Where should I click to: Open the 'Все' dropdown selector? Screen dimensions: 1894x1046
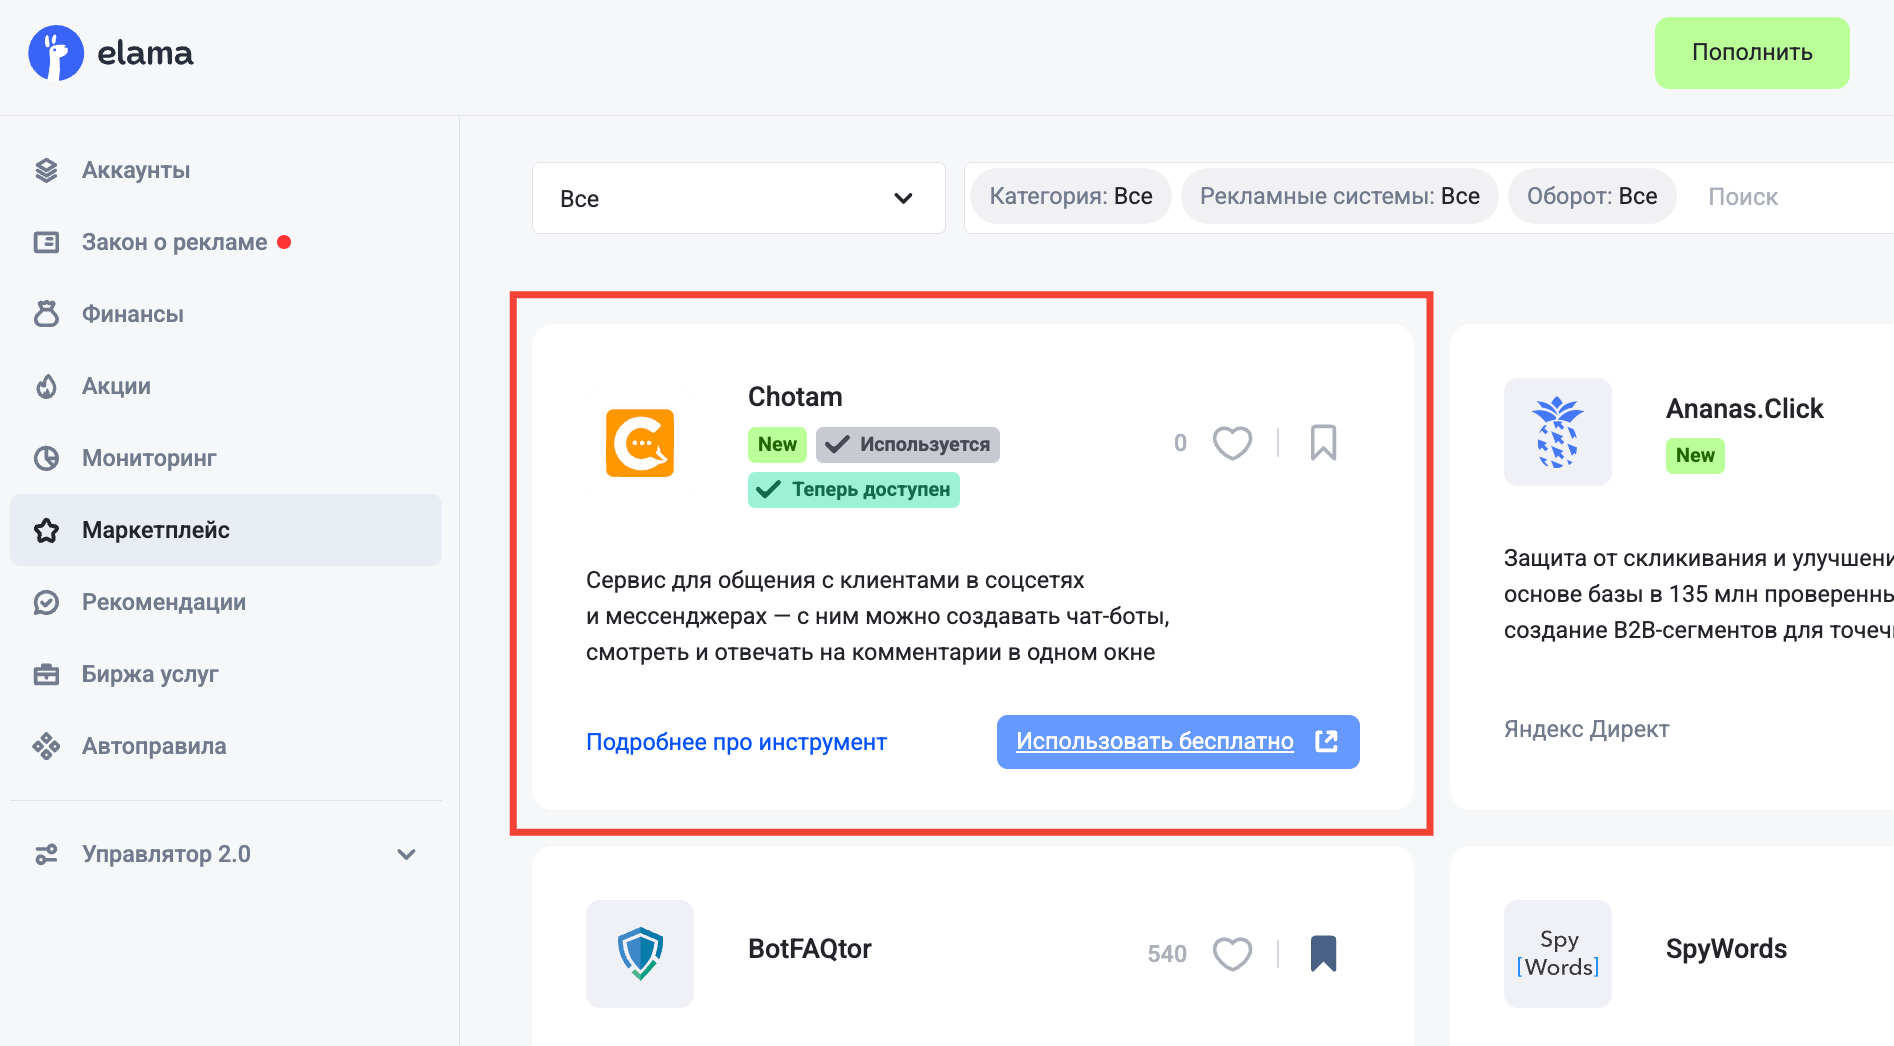point(738,198)
